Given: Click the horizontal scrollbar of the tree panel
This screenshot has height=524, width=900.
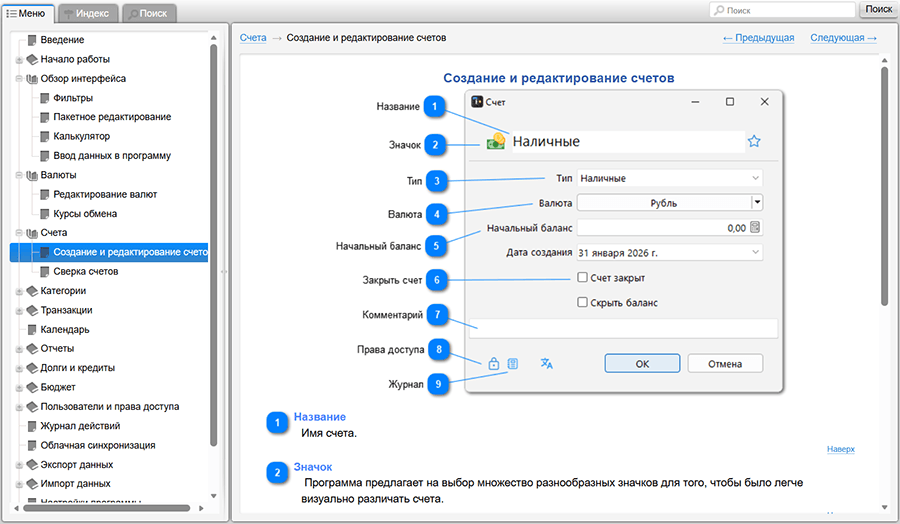Looking at the screenshot, I should (109, 508).
